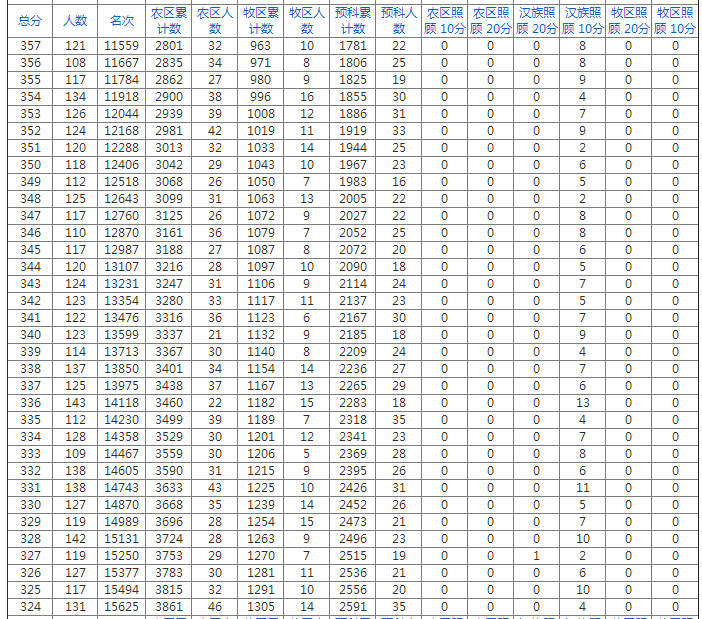The image size is (702, 619).
Task: Click the 预科累计数 column header
Action: tap(353, 20)
